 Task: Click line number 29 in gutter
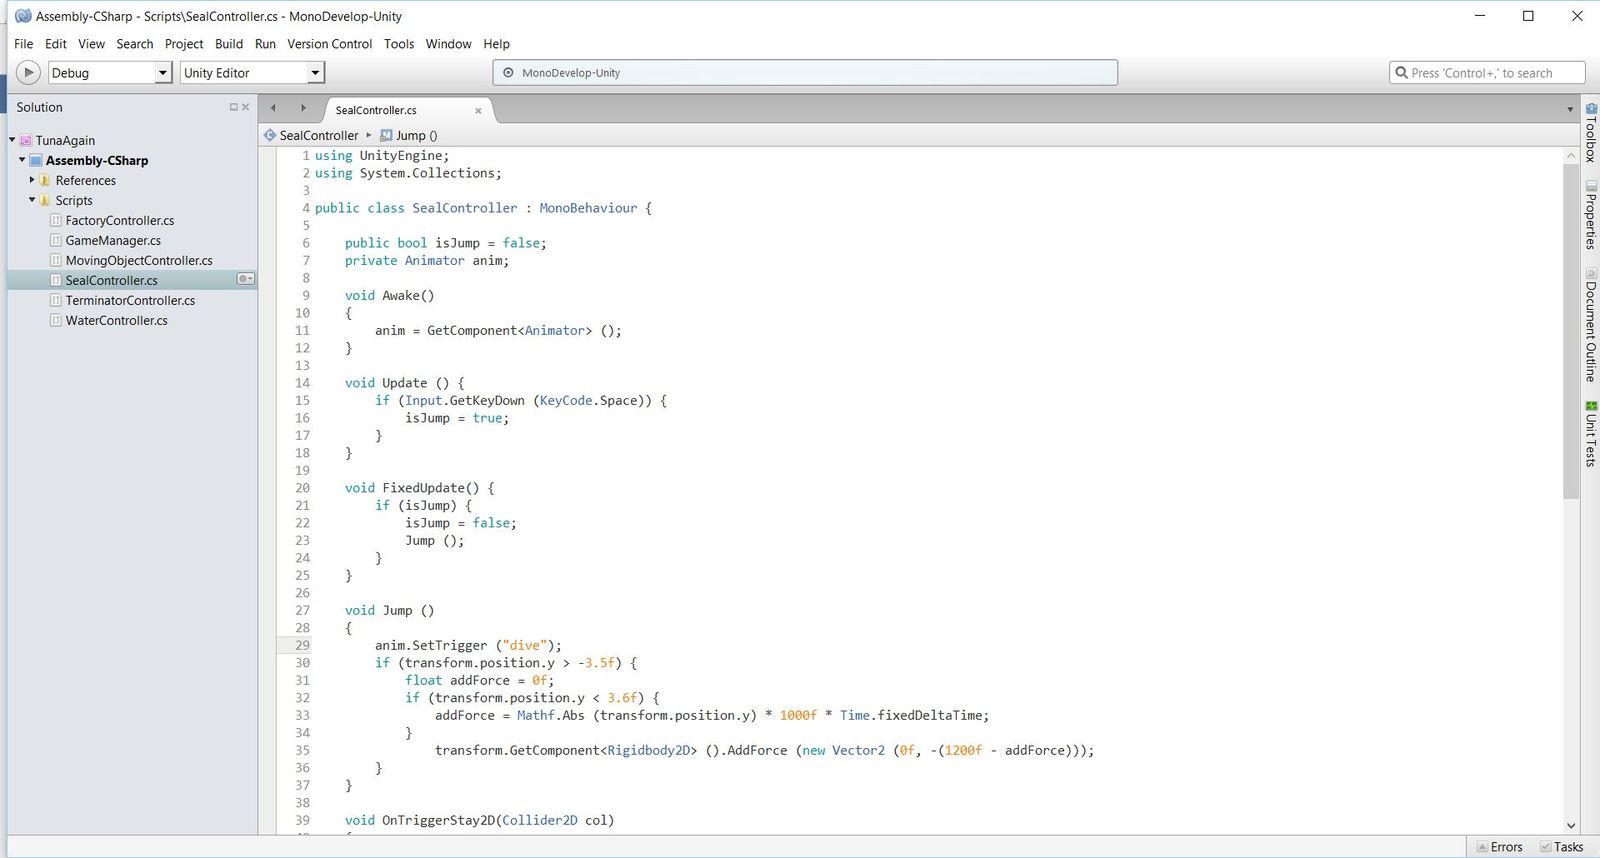point(302,645)
